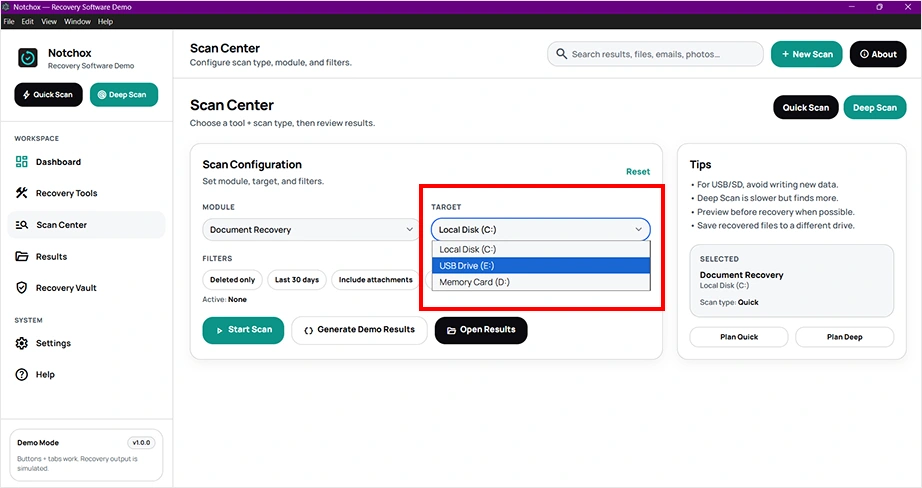Go to Dashboard in sidebar
This screenshot has height=488, width=922.
click(86, 162)
